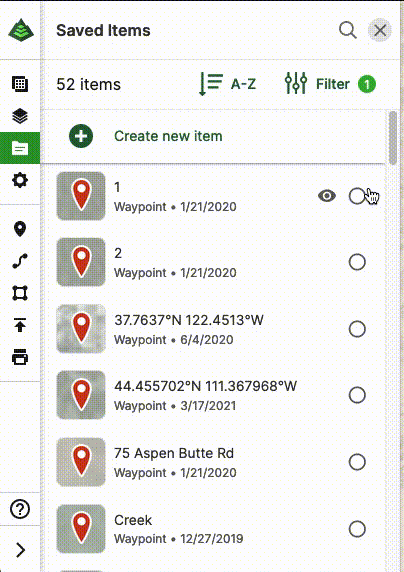Open the help question mark icon
Image resolution: width=404 pixels, height=572 pixels.
20,509
